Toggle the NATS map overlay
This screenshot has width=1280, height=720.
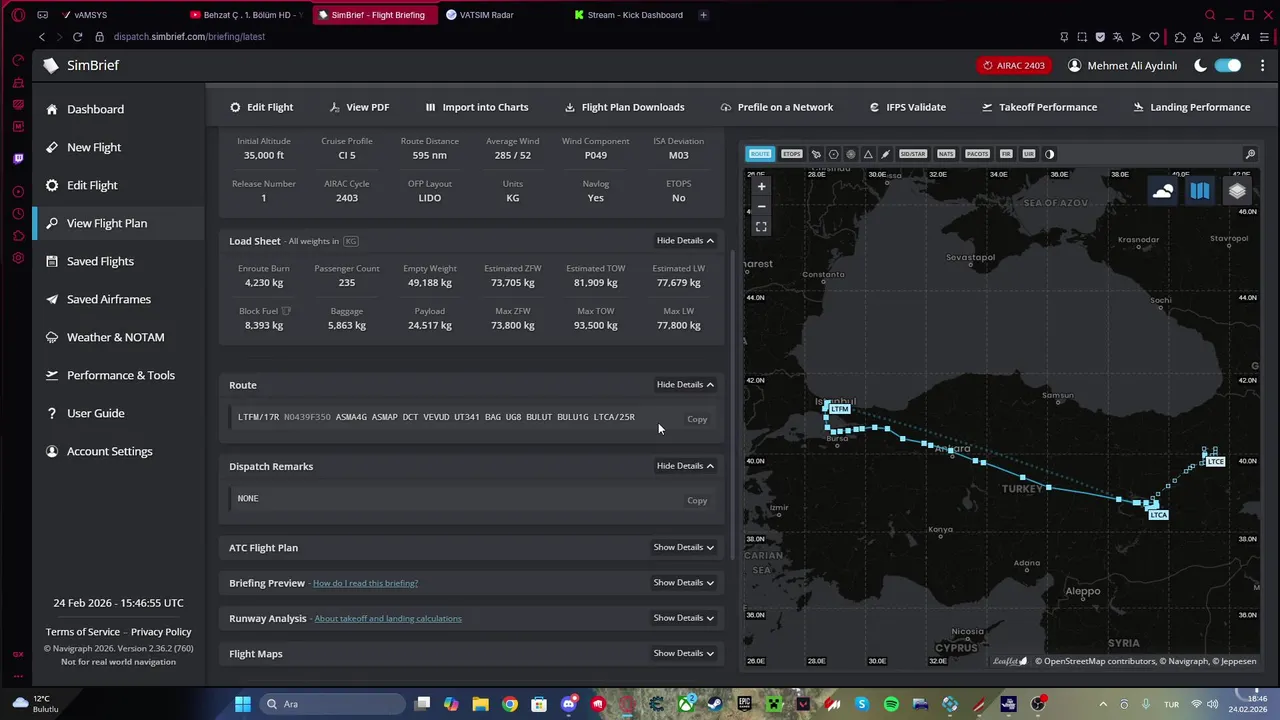point(946,154)
